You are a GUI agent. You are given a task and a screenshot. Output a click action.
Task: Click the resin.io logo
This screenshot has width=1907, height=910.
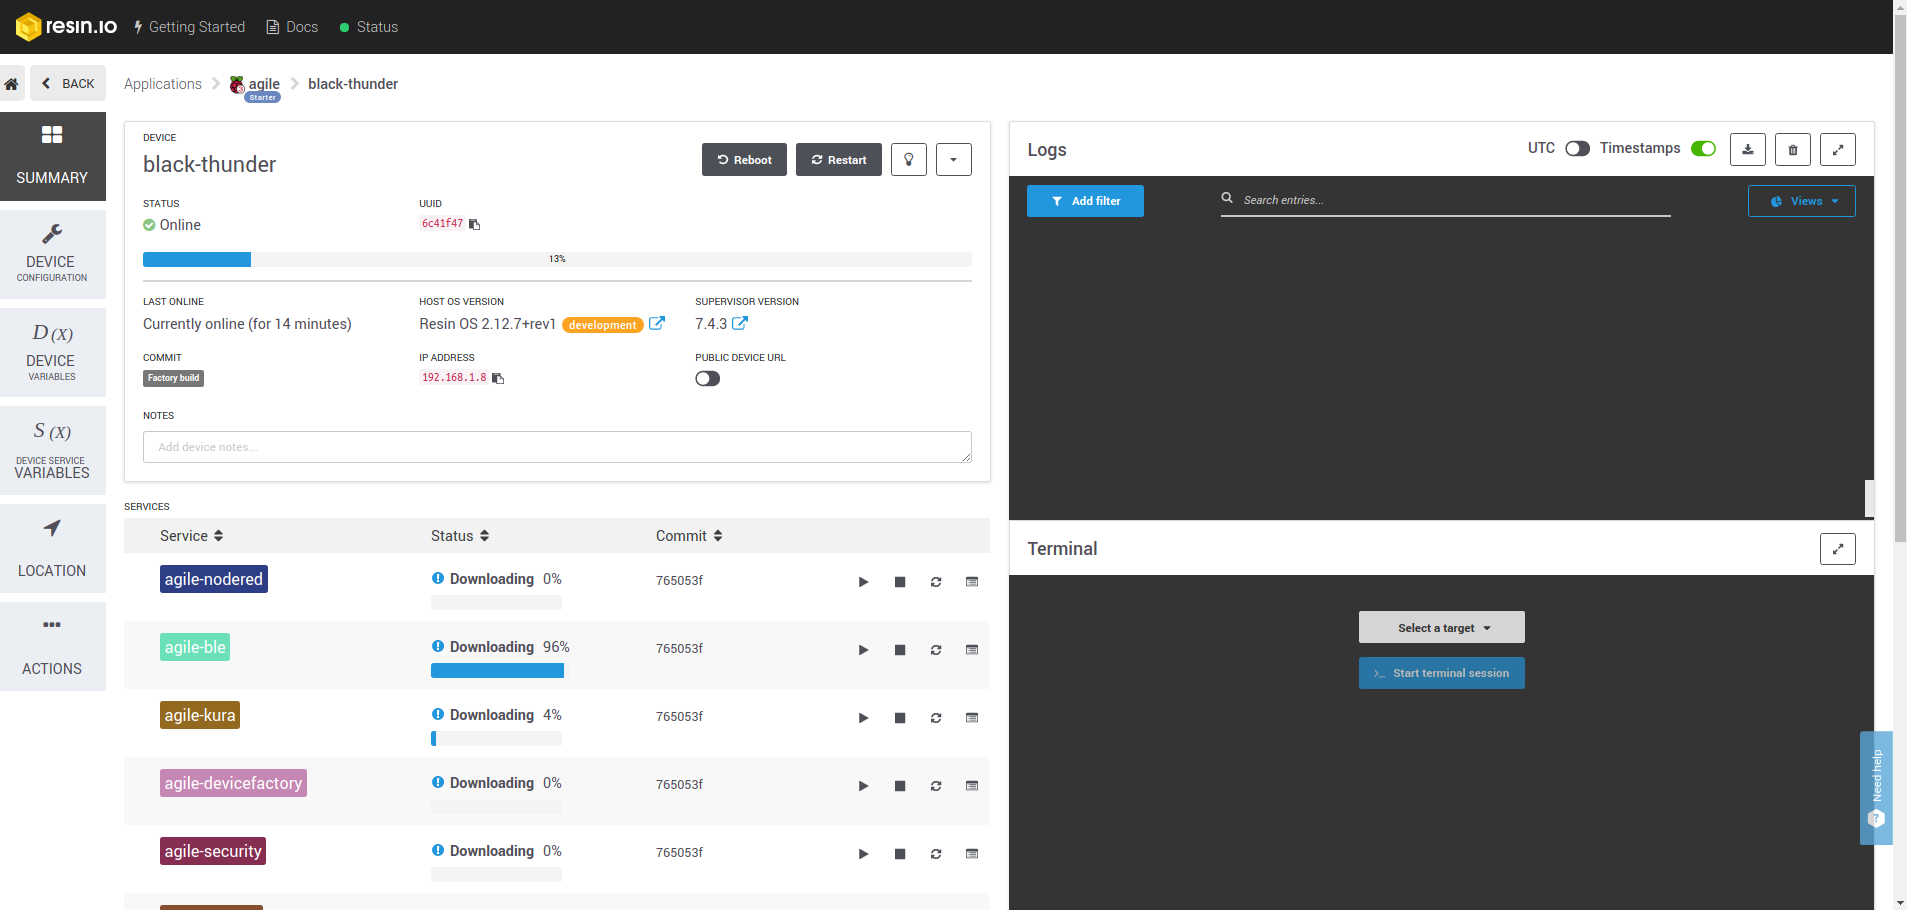tap(67, 27)
